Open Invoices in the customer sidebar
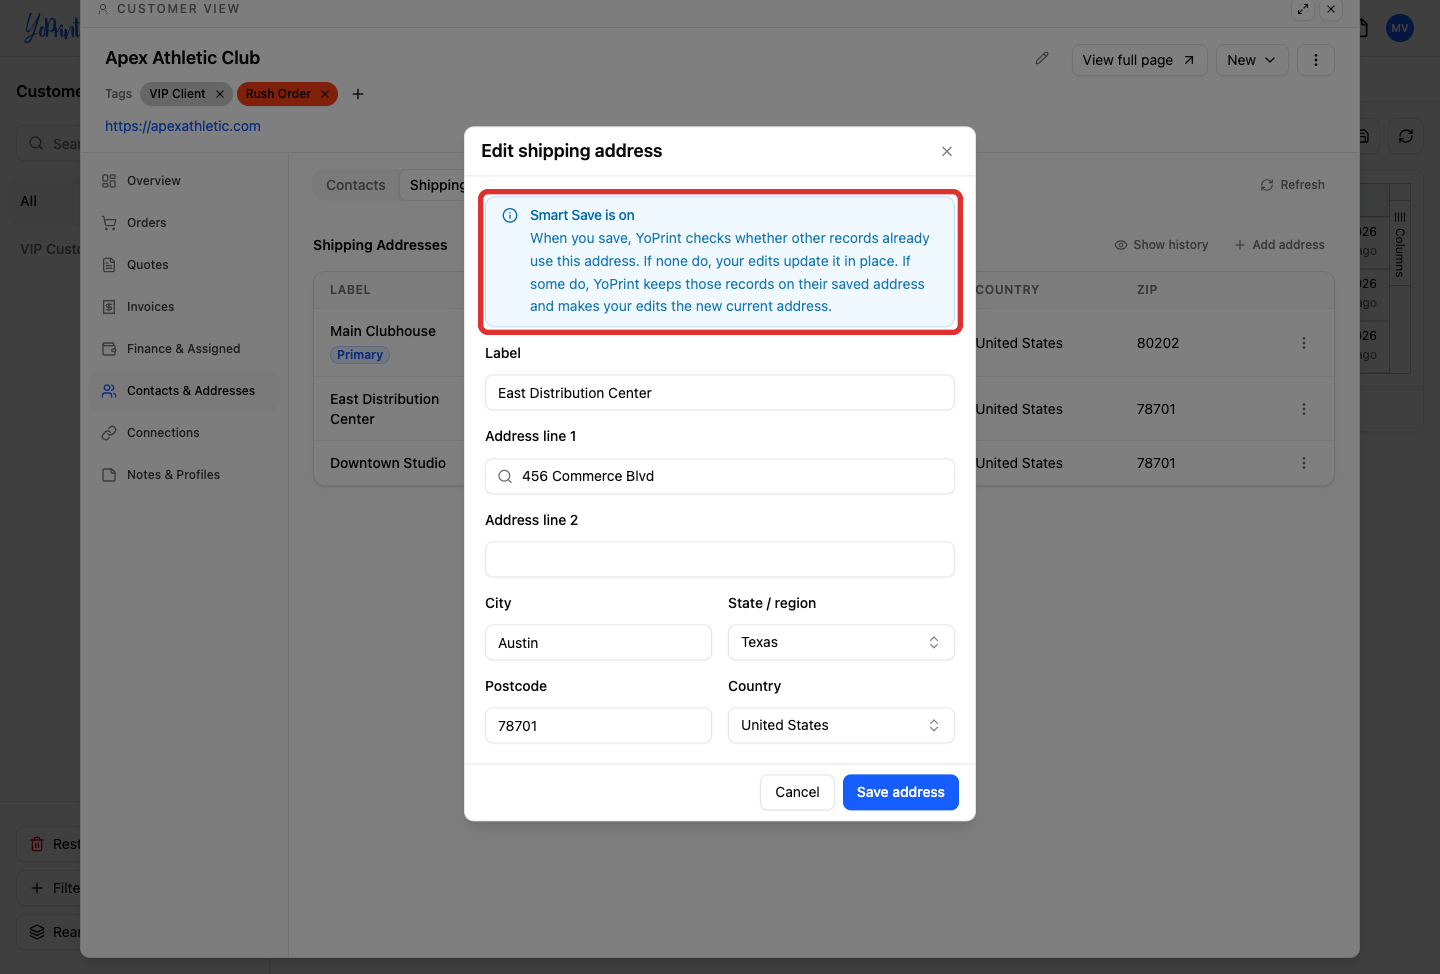Viewport: 1440px width, 974px height. coord(185,307)
